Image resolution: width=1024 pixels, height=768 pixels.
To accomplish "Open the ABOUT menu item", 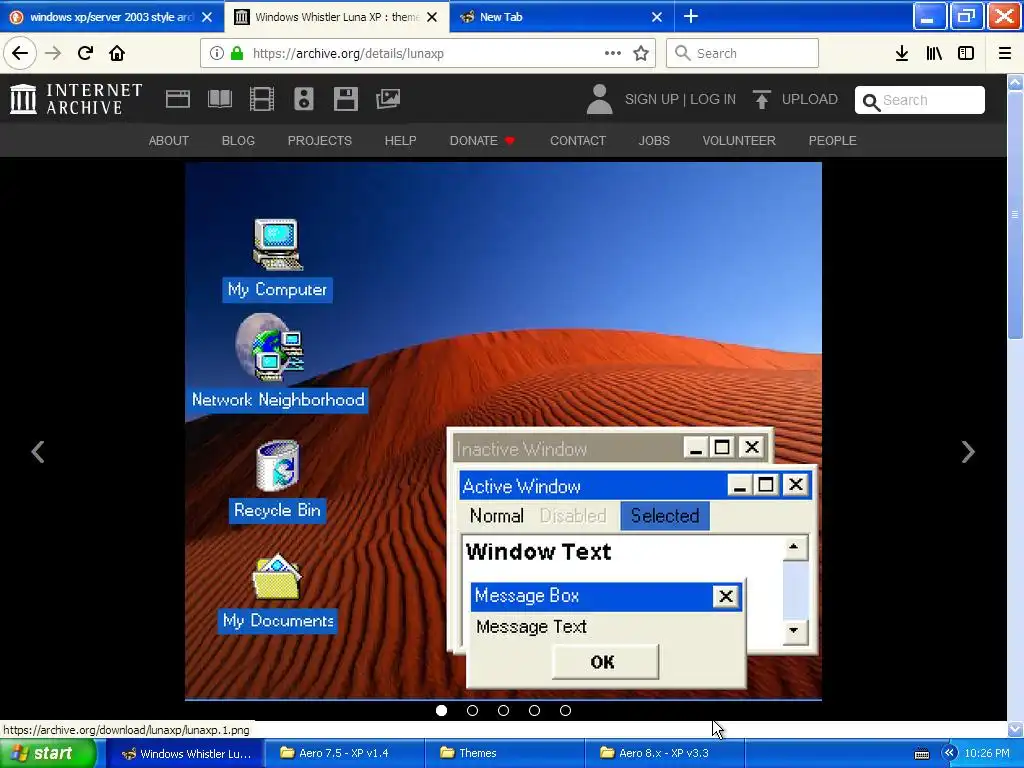I will coord(168,140).
